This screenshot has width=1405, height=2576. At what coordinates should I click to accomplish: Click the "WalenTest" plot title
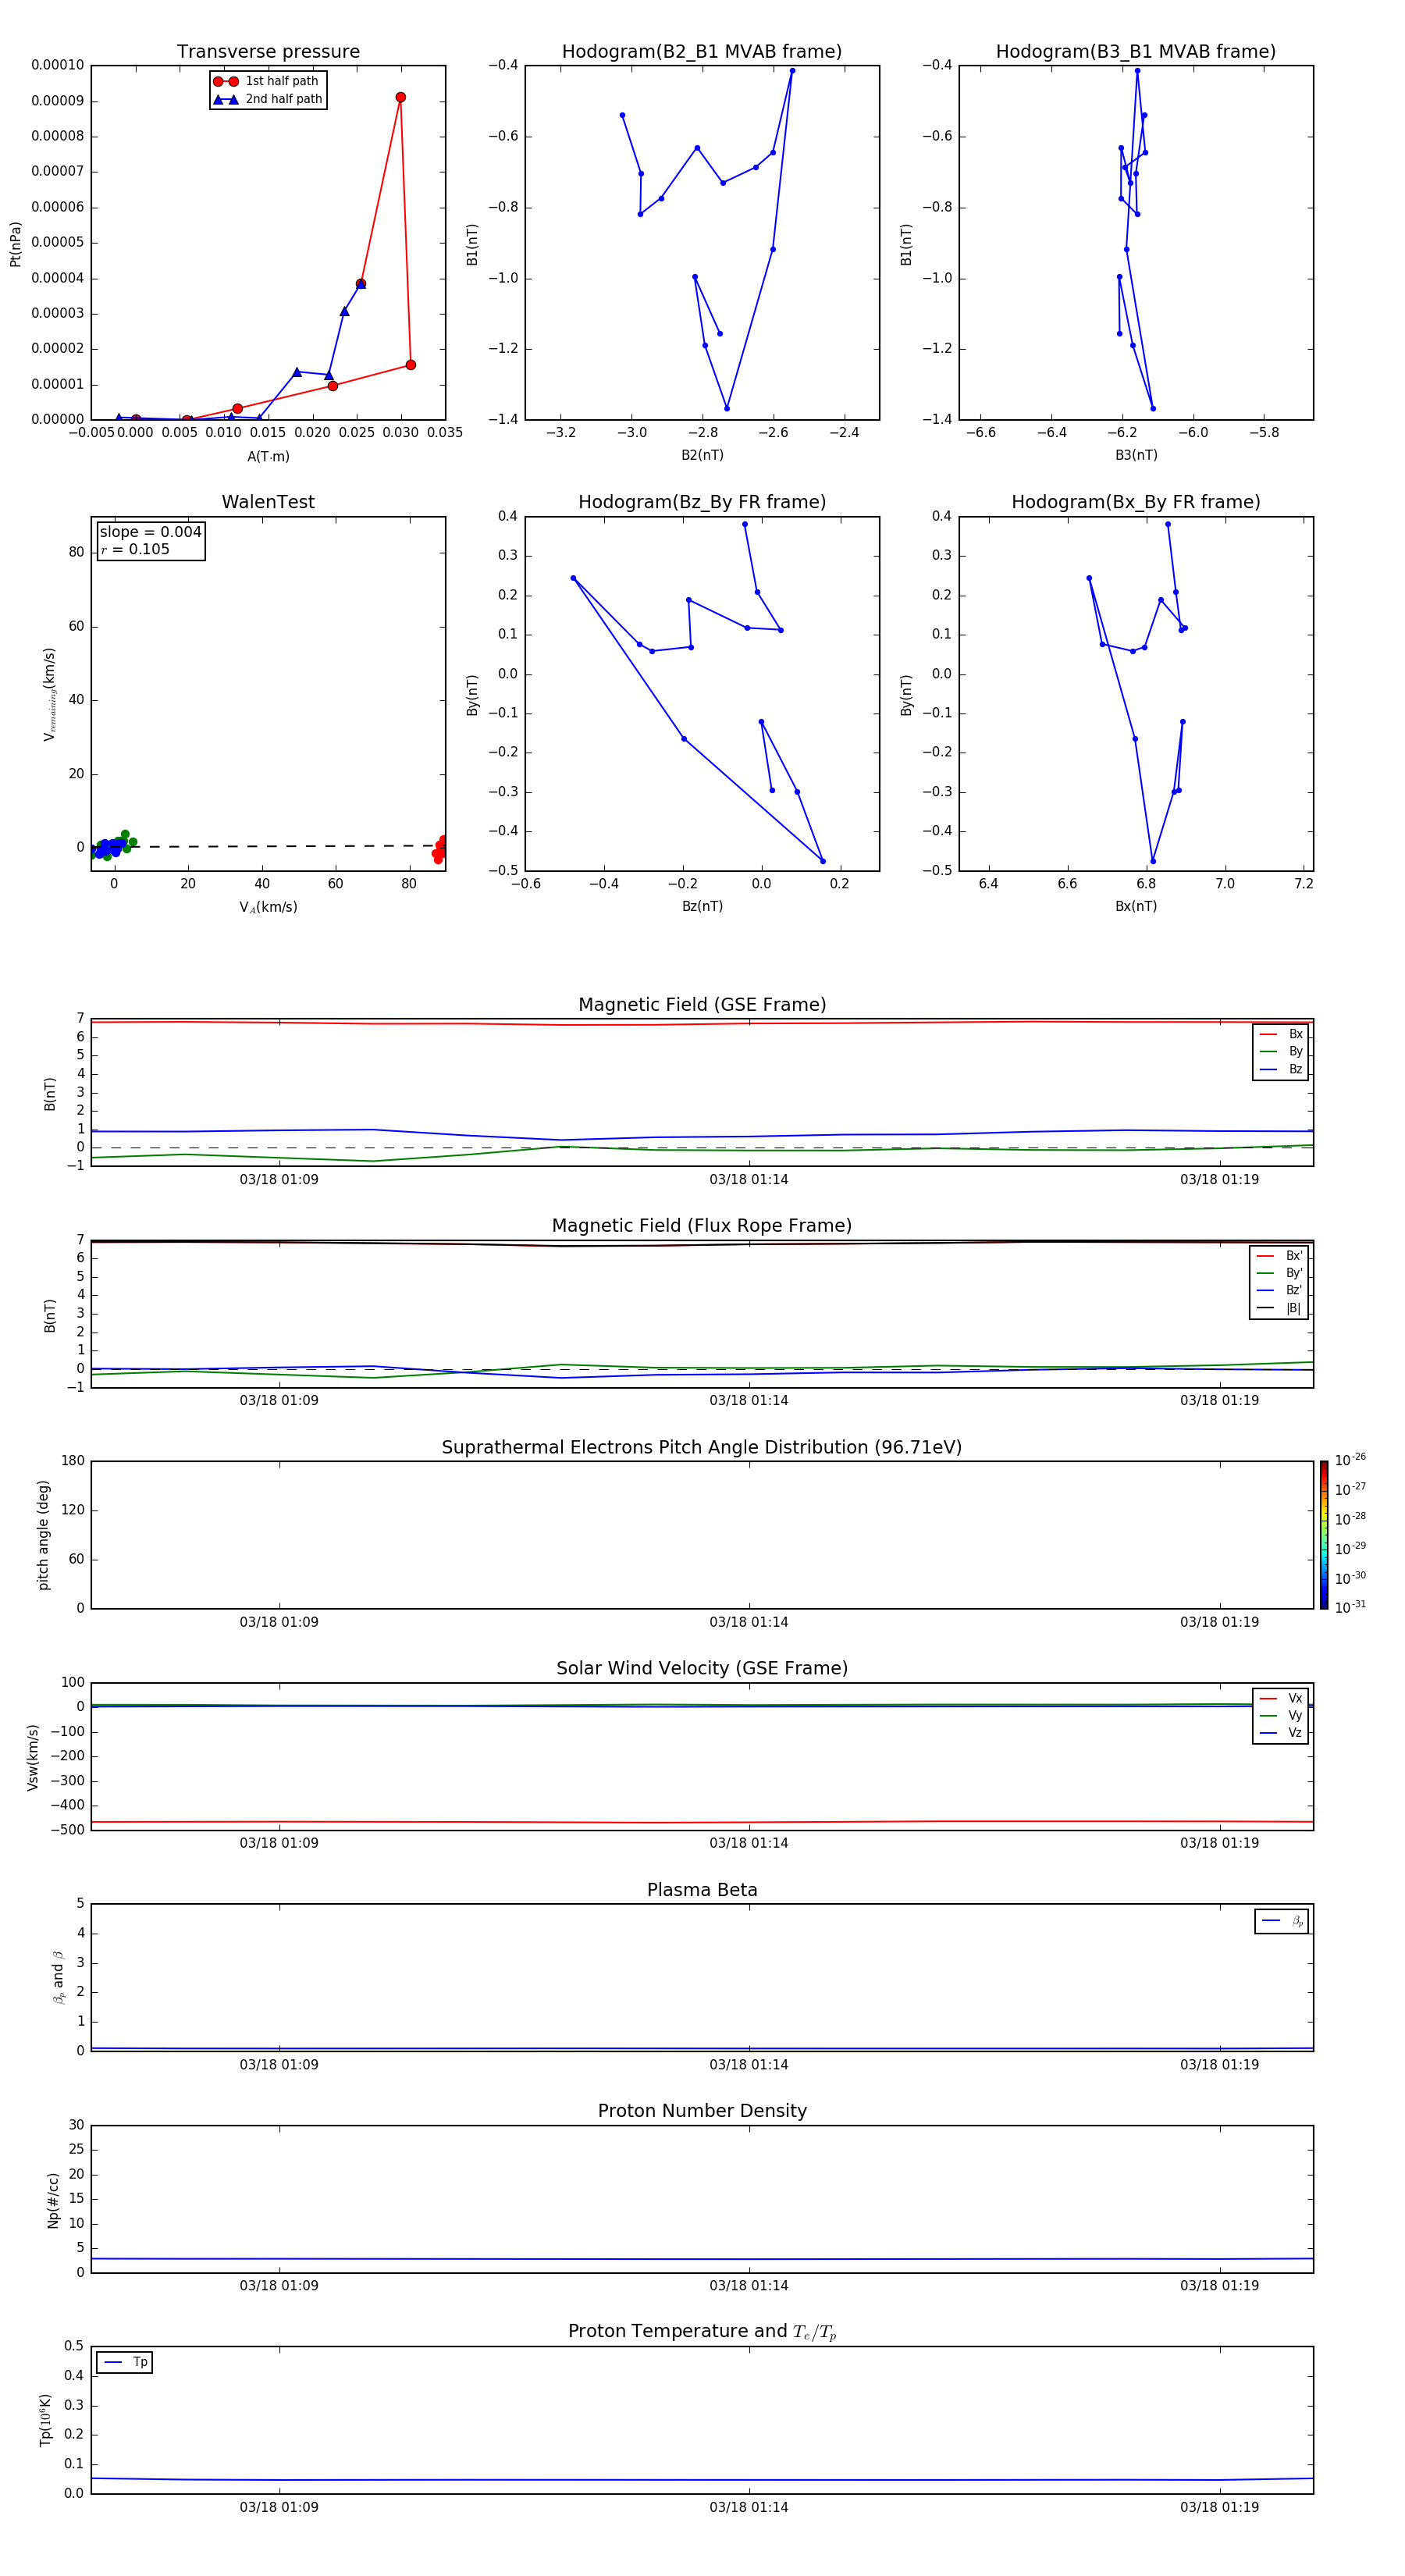[268, 502]
